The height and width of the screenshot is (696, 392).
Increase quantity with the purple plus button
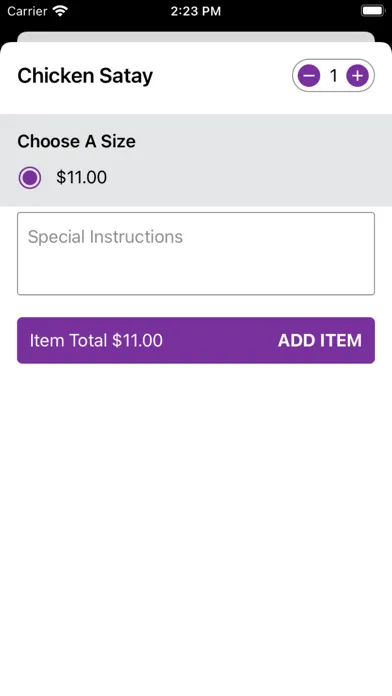coord(357,76)
